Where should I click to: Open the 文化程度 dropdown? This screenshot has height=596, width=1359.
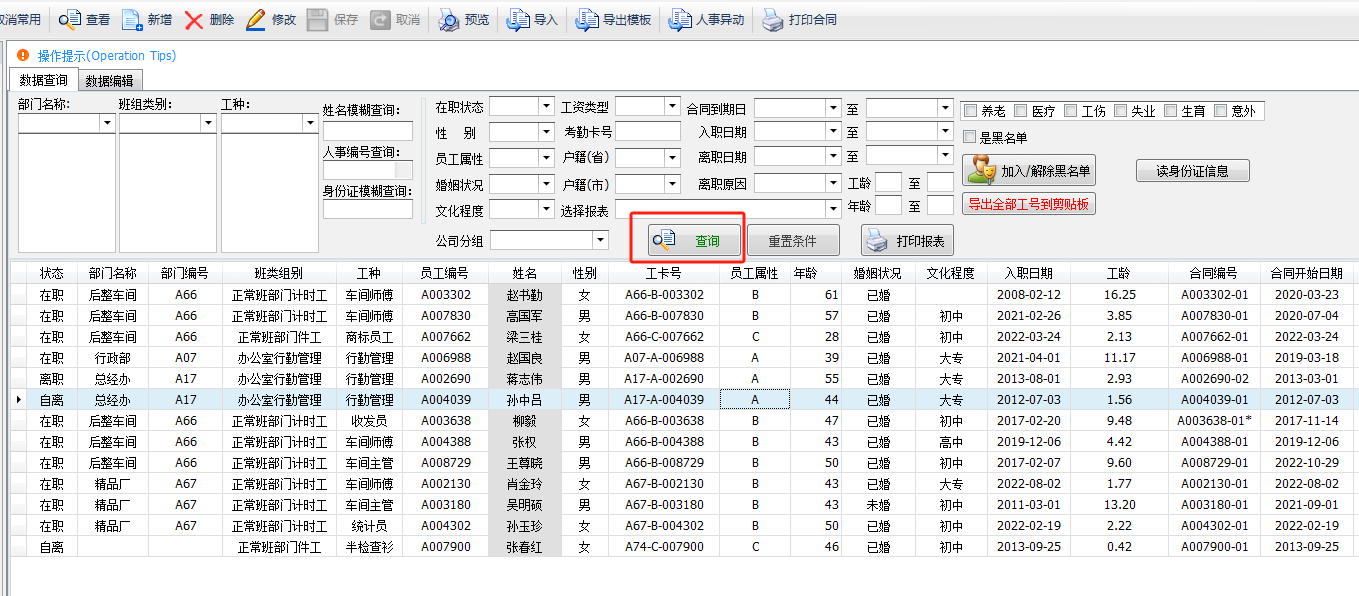coord(546,209)
